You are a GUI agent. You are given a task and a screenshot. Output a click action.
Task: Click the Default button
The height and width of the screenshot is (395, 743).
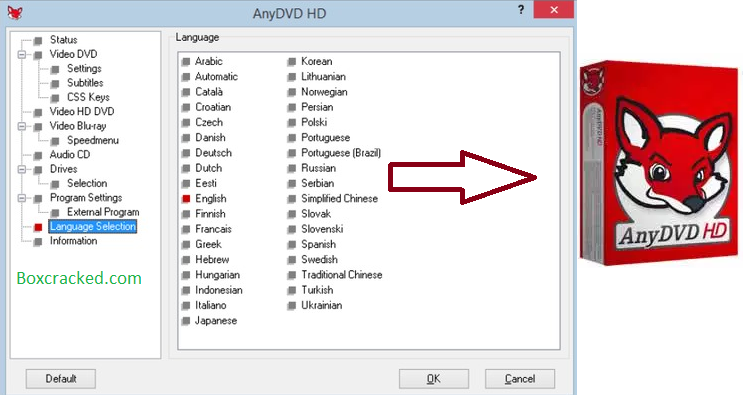(61, 379)
